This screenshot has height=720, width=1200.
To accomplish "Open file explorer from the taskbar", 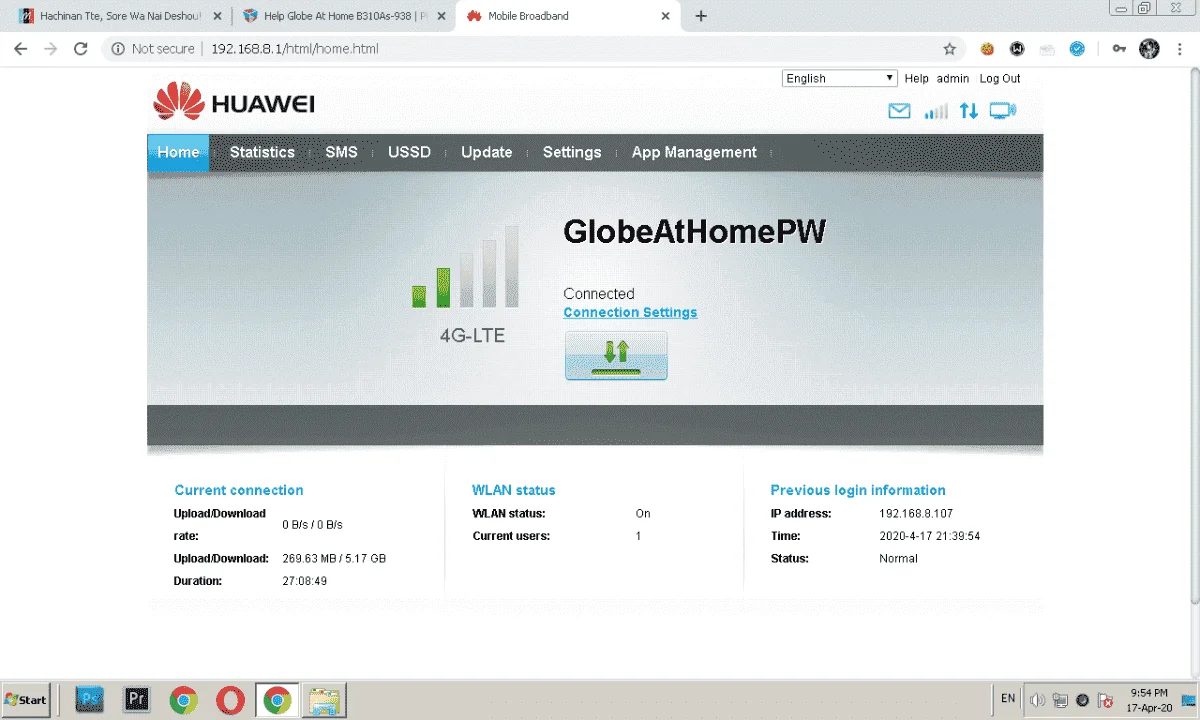I will pos(324,700).
